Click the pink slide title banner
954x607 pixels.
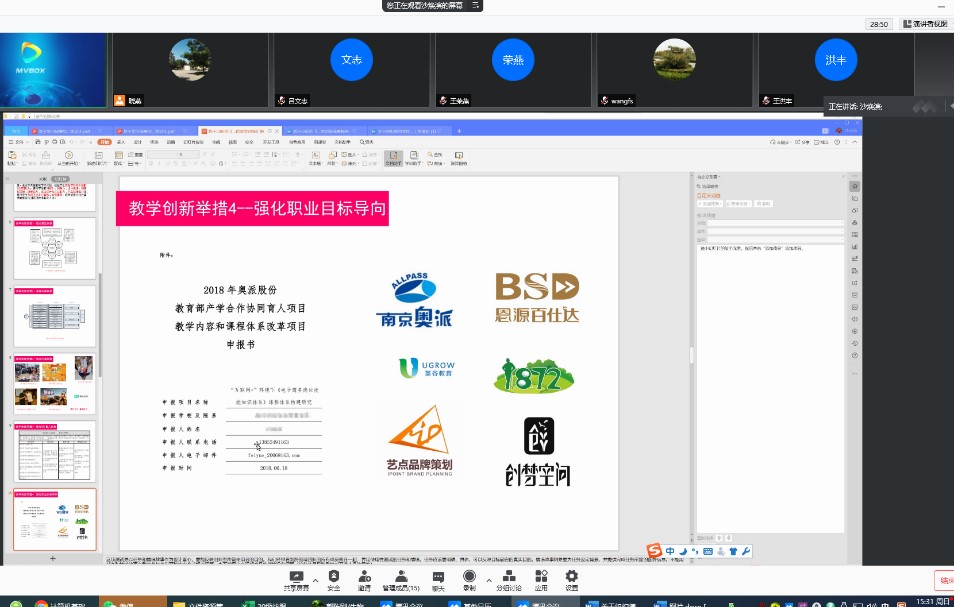pyautogui.click(x=252, y=209)
